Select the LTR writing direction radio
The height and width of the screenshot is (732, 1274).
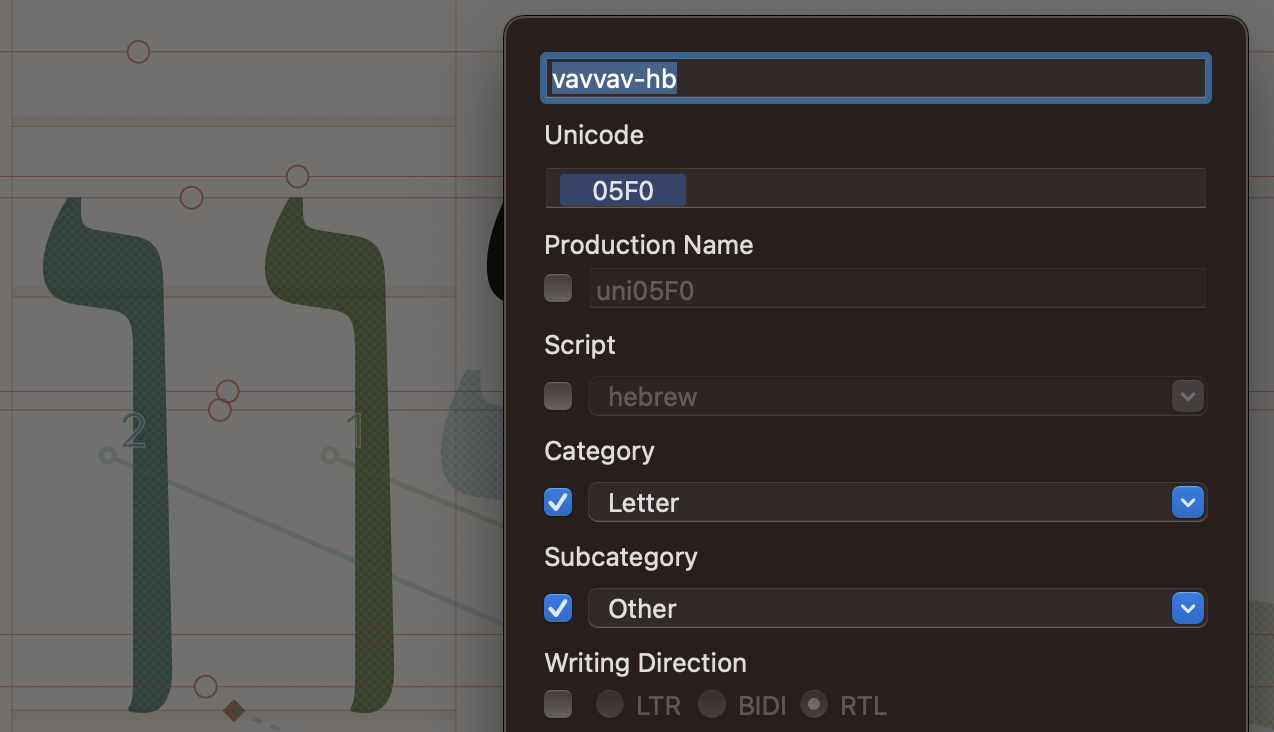pos(610,705)
